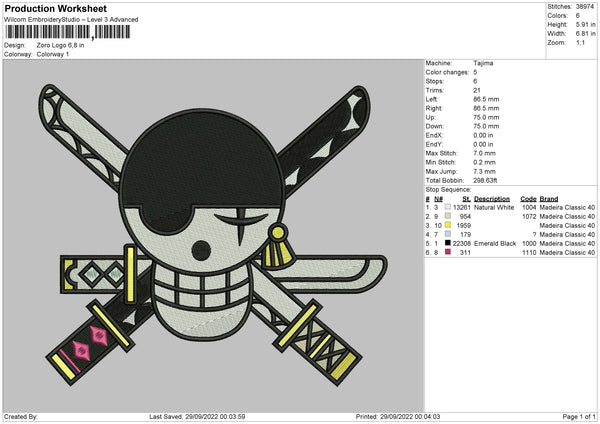Click the Emerald Black color swatch
Screen dimensions: 600x424
448,243
